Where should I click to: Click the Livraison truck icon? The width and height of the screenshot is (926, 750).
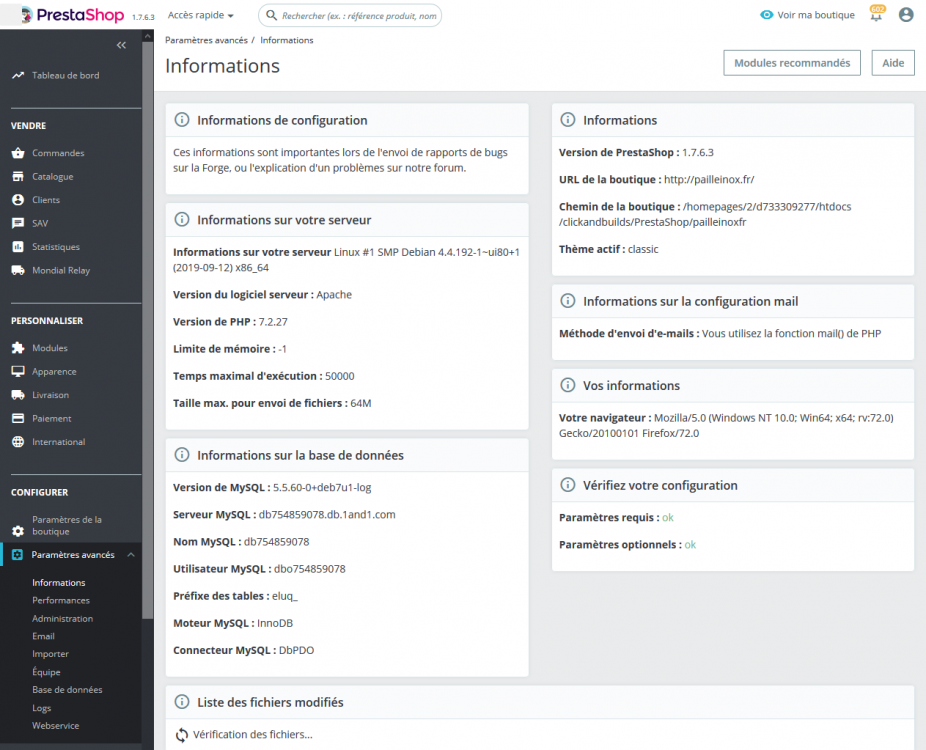18,394
